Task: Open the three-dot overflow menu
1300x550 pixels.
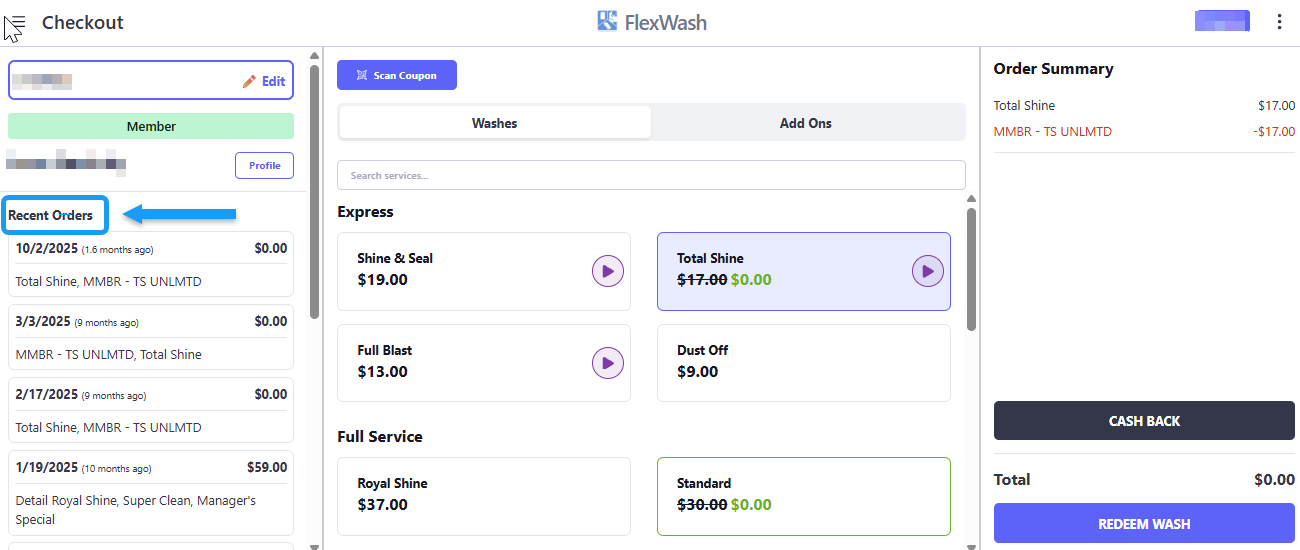Action: pyautogui.click(x=1279, y=22)
